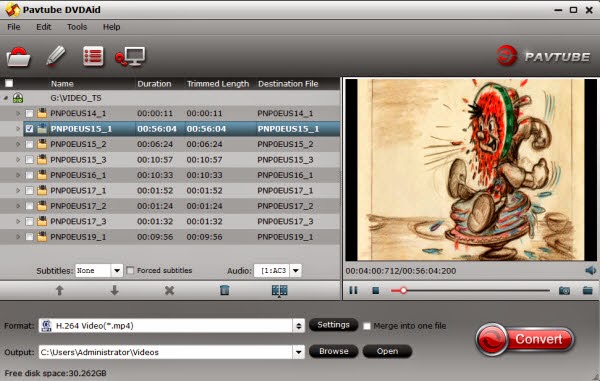
Task: Check the PNP0EUS15_2 checkbox
Action: (x=29, y=144)
